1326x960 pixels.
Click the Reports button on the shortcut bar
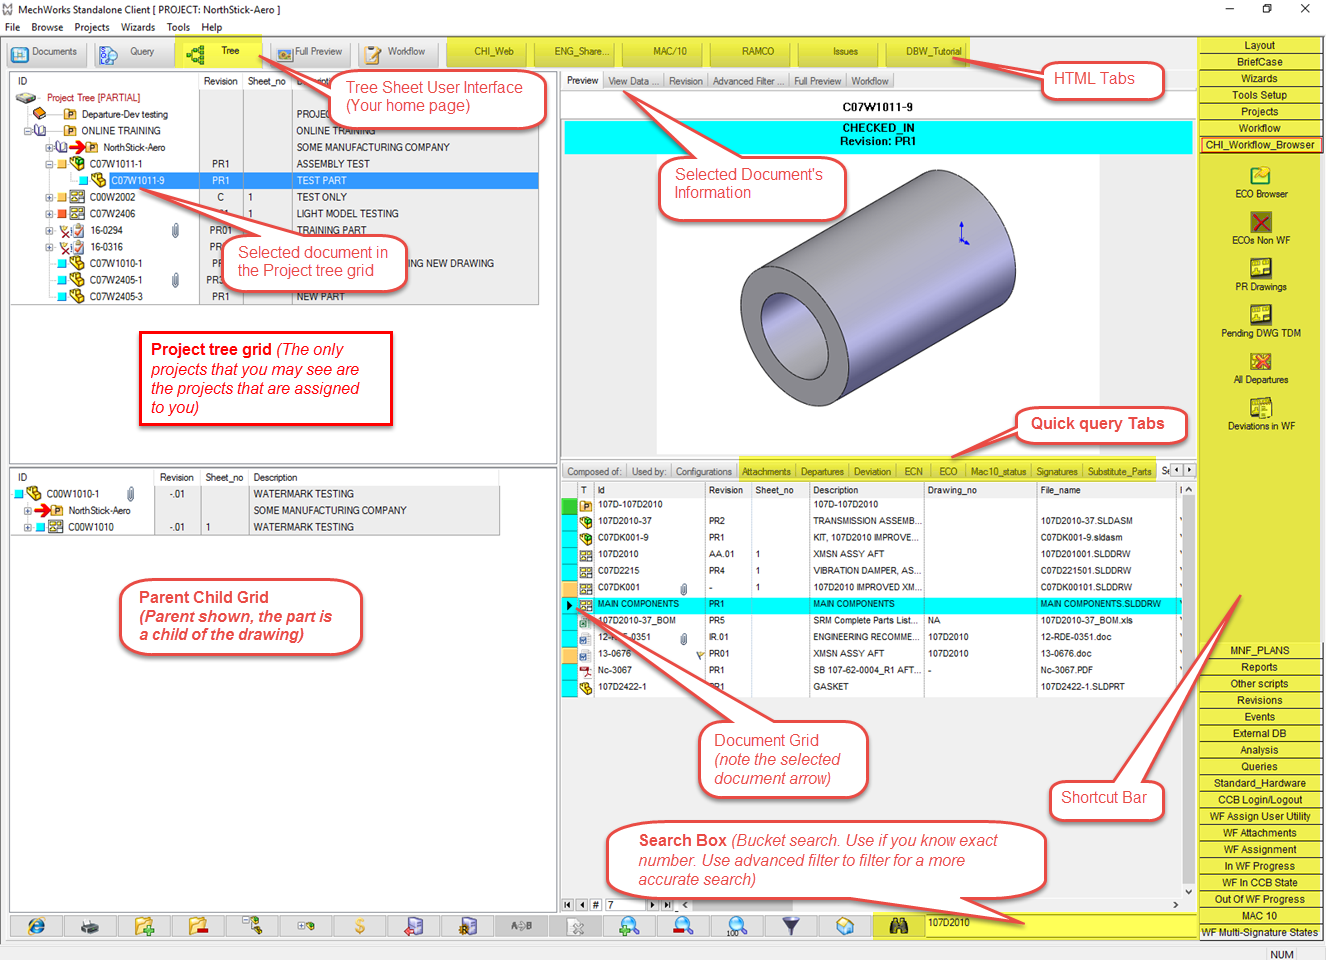[1260, 666]
